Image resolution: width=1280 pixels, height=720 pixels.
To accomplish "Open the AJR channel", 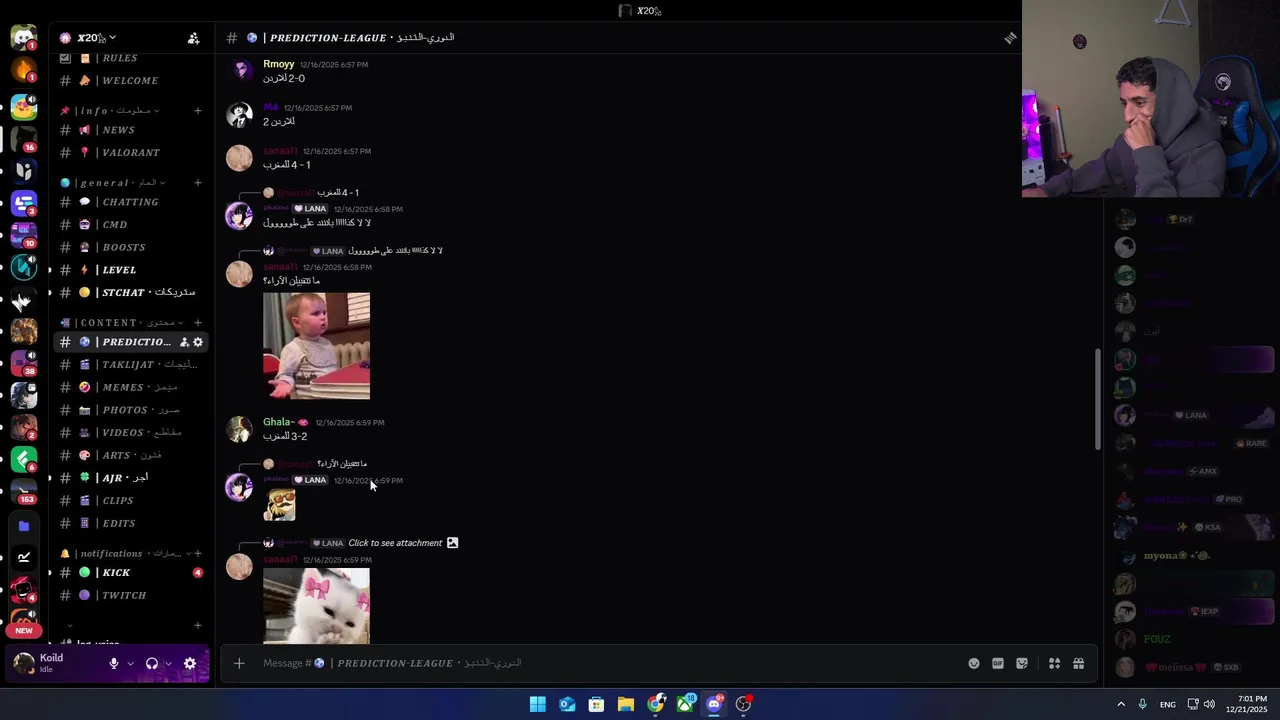I will point(130,478).
